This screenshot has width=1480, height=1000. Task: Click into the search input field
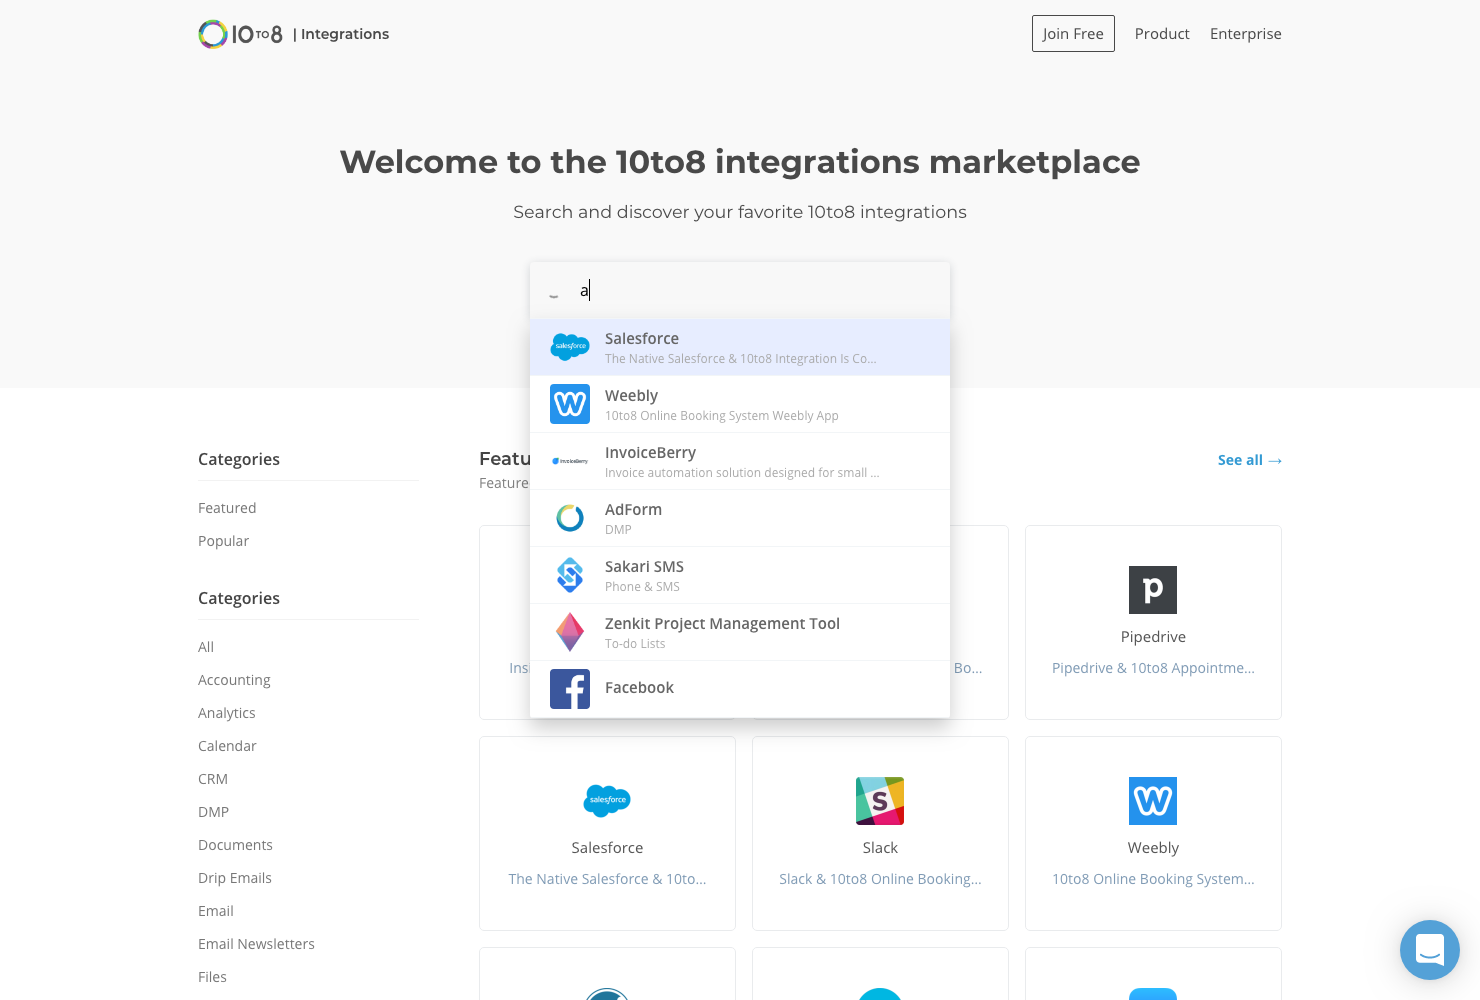740,291
